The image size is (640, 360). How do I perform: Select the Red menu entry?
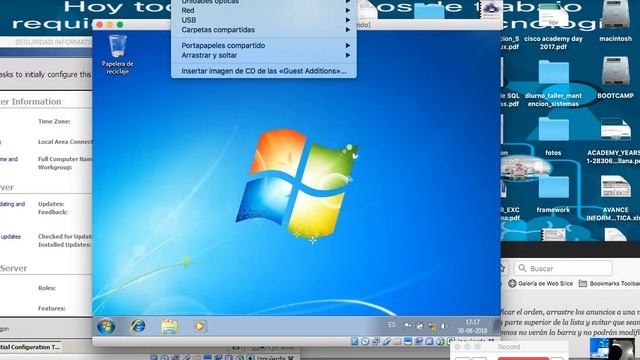pyautogui.click(x=263, y=10)
